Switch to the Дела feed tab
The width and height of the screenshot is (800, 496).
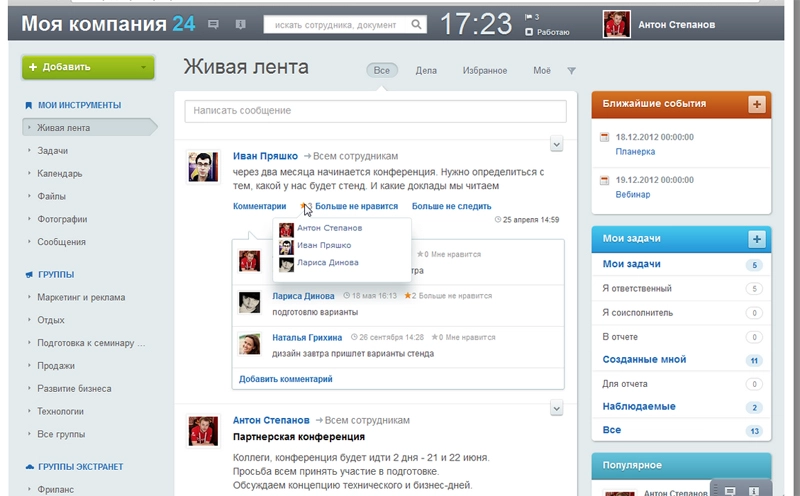426,70
